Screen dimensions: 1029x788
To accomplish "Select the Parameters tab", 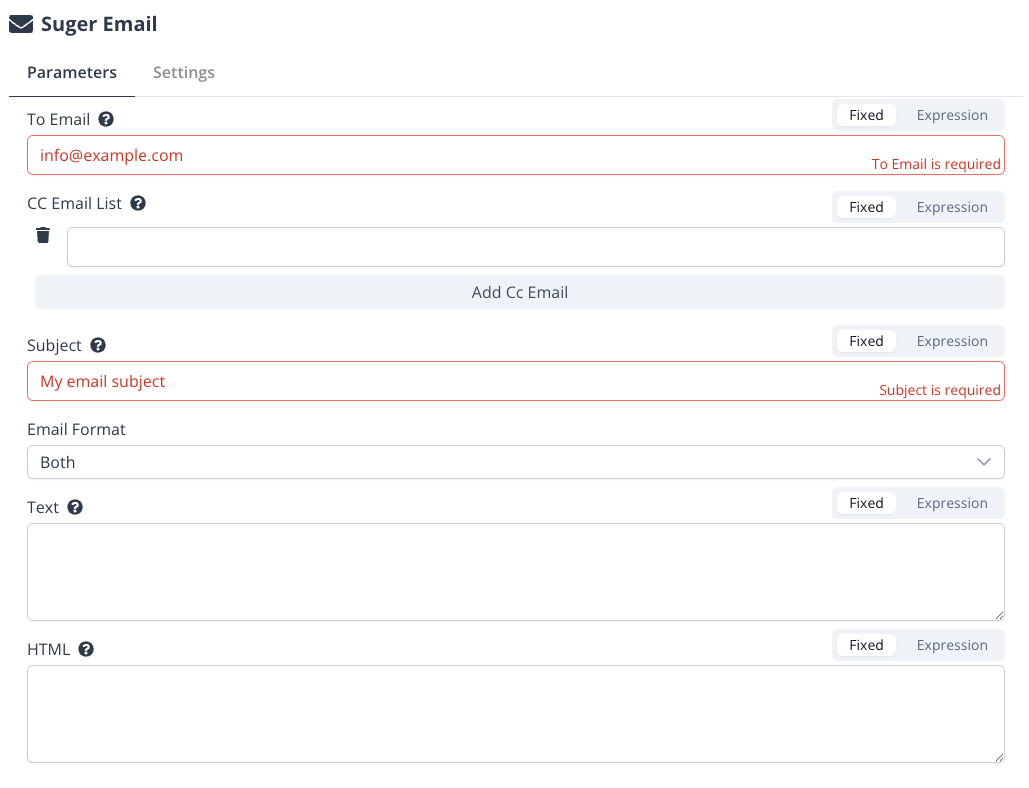I will 72,72.
